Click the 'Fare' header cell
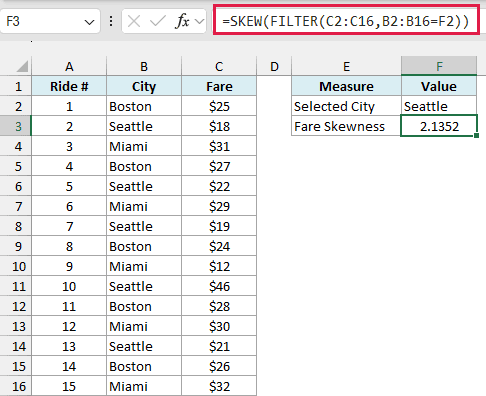Image resolution: width=486 pixels, height=396 pixels. pyautogui.click(x=219, y=86)
